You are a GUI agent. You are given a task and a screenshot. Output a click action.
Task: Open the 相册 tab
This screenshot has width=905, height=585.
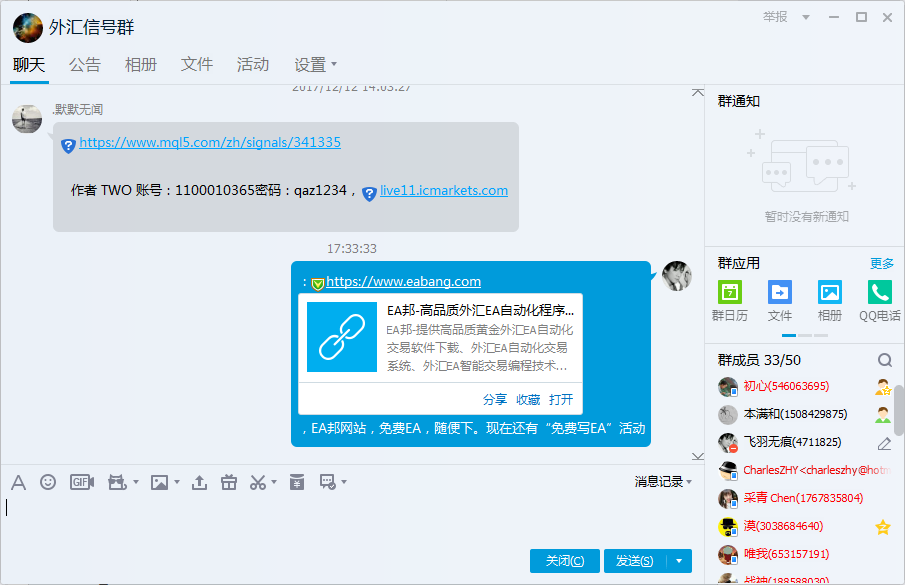[141, 65]
